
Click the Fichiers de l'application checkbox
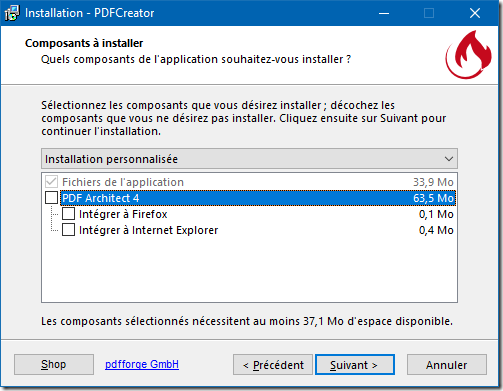[51, 182]
